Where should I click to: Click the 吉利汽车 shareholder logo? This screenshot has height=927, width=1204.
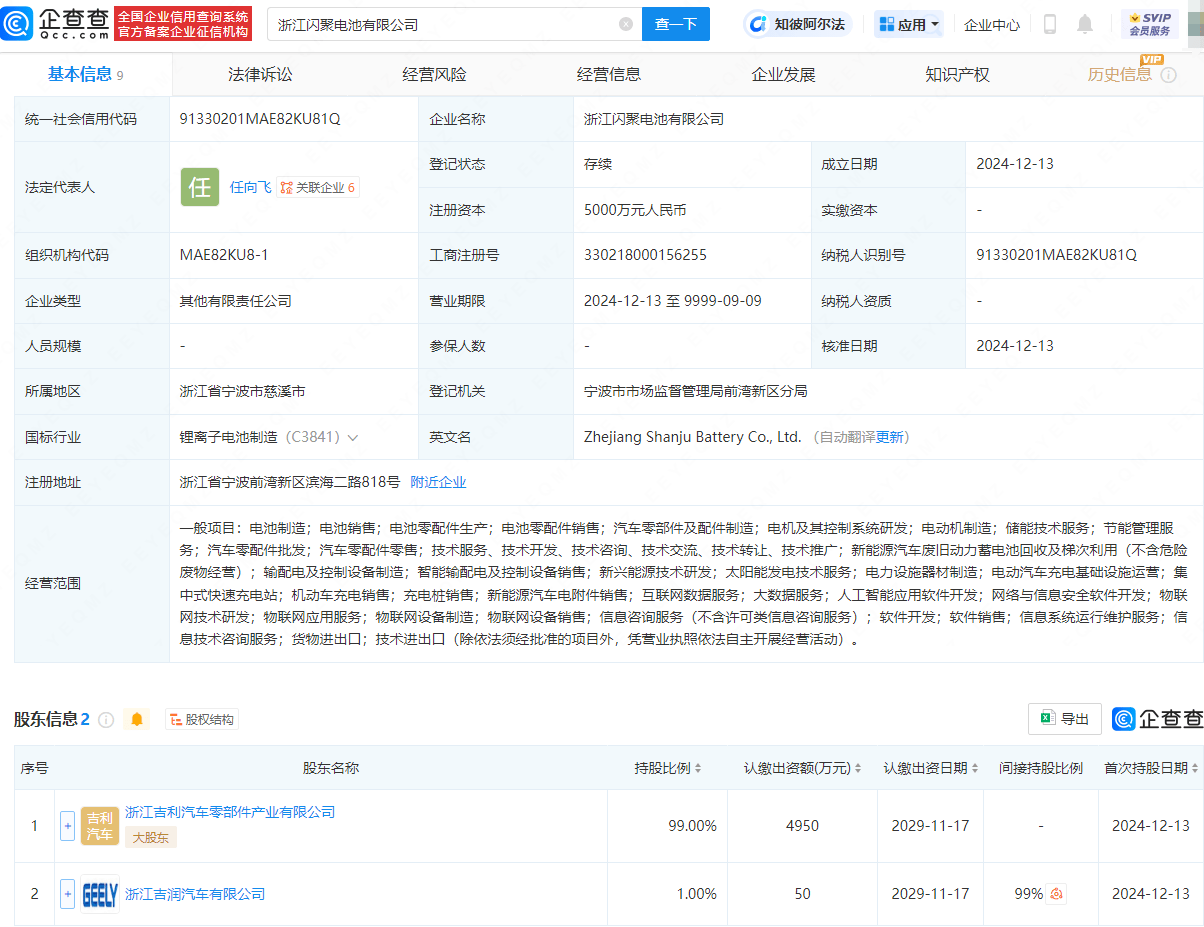tap(99, 826)
